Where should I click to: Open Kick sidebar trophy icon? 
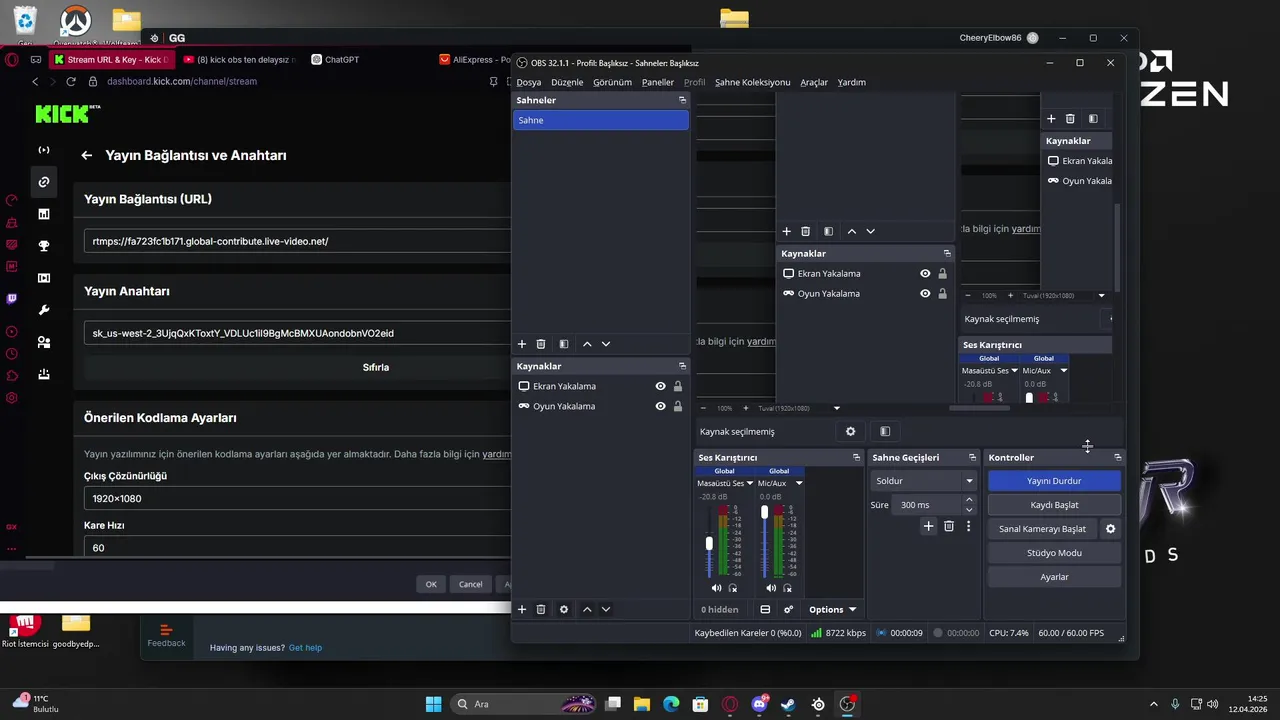(x=43, y=246)
